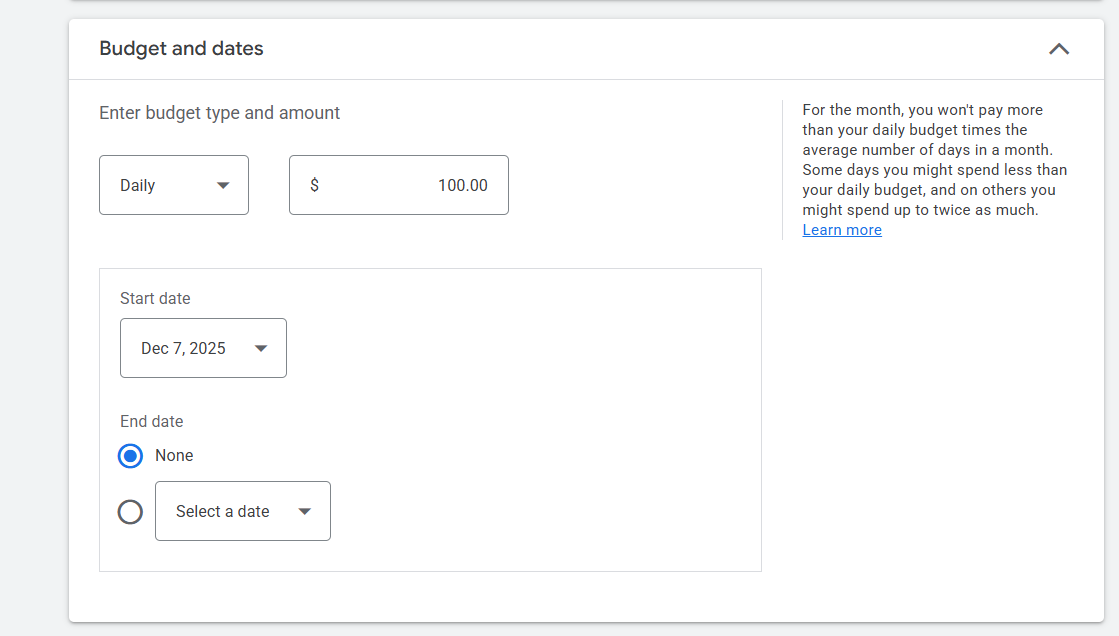Focus the budget amount field showing 100.00
This screenshot has height=636, width=1119.
pyautogui.click(x=420, y=185)
